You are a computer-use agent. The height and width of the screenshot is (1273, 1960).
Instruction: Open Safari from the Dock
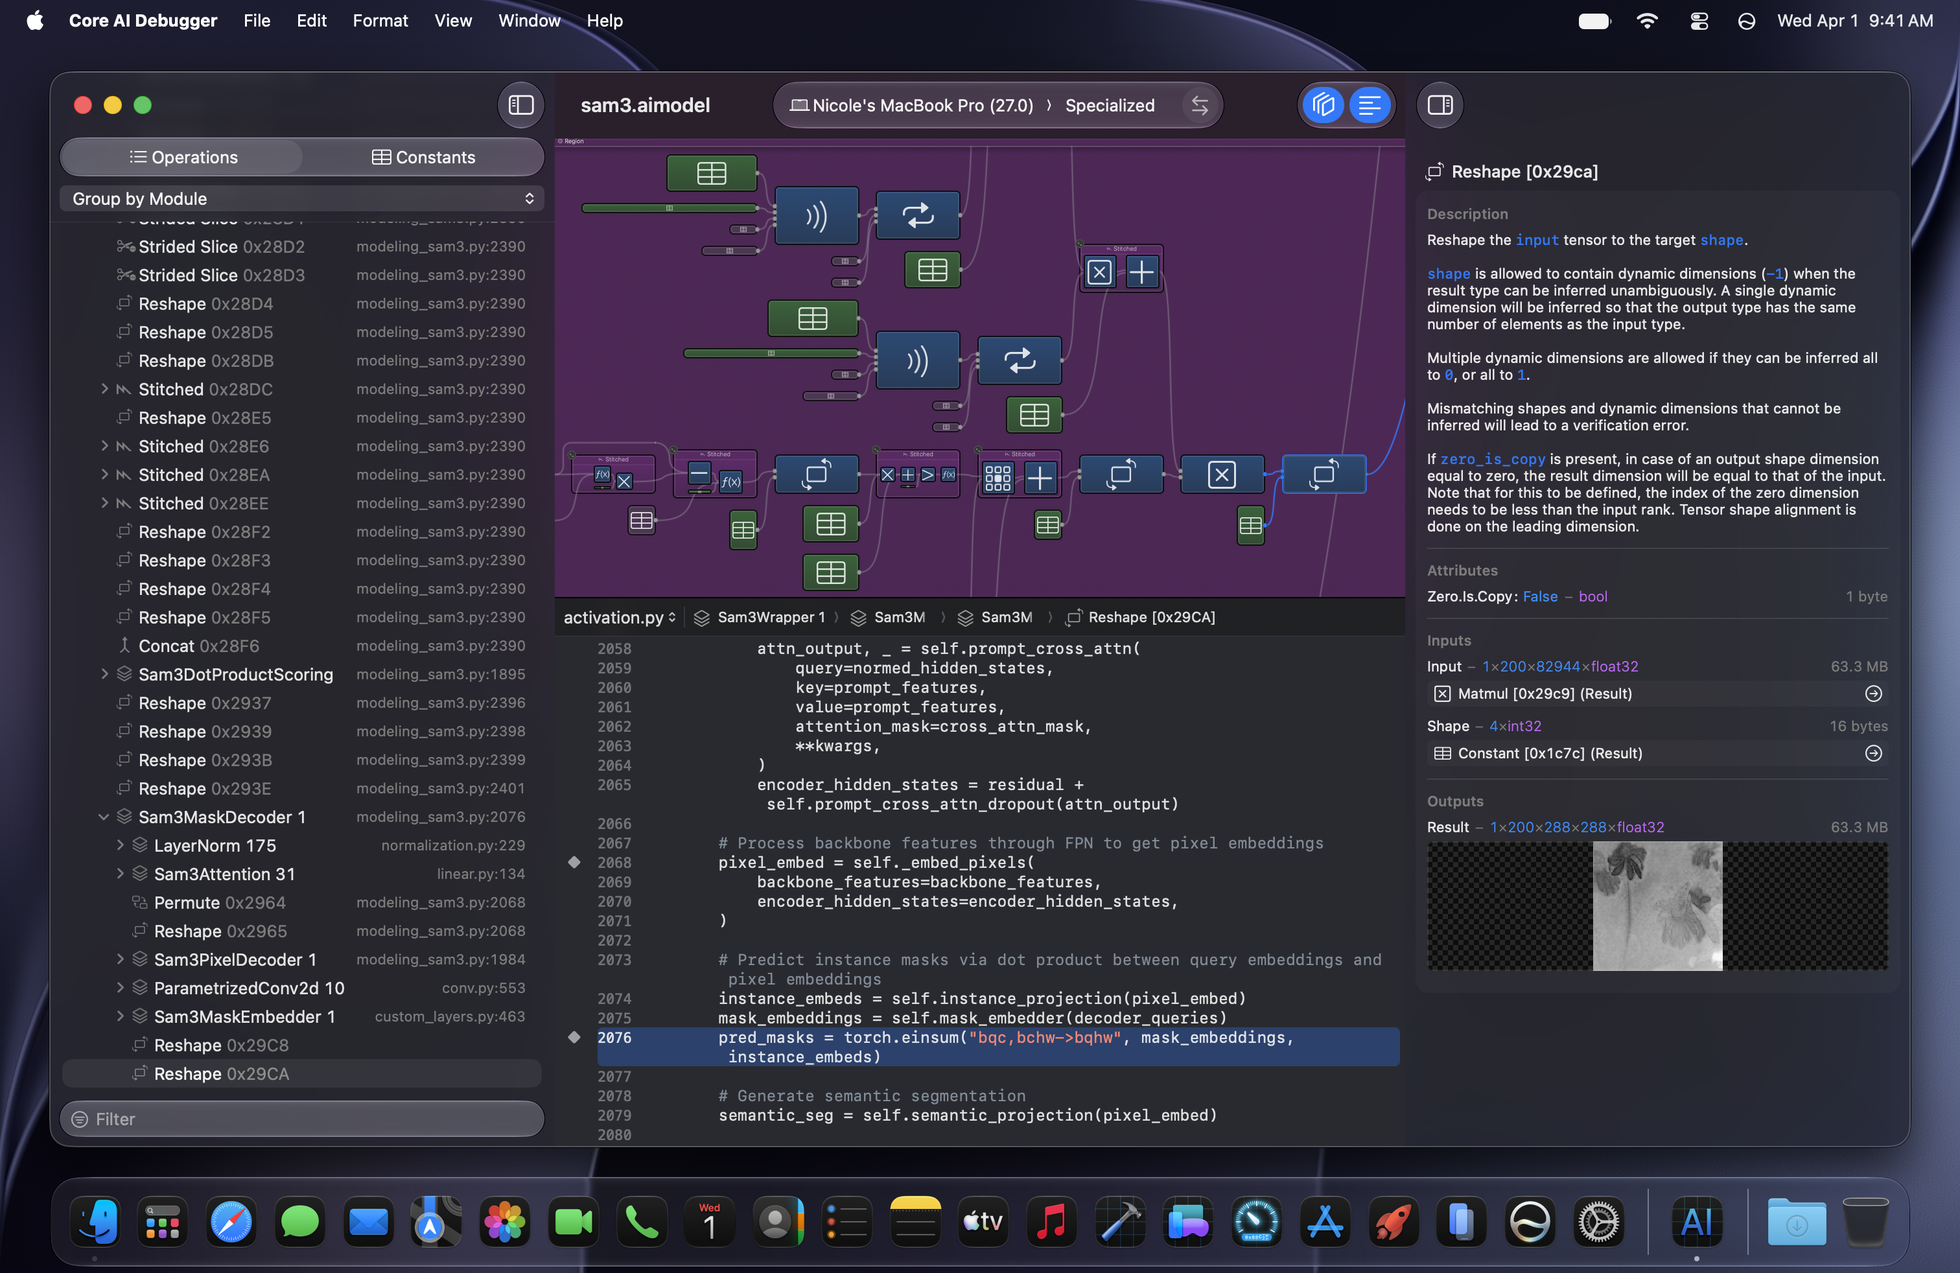tap(231, 1222)
